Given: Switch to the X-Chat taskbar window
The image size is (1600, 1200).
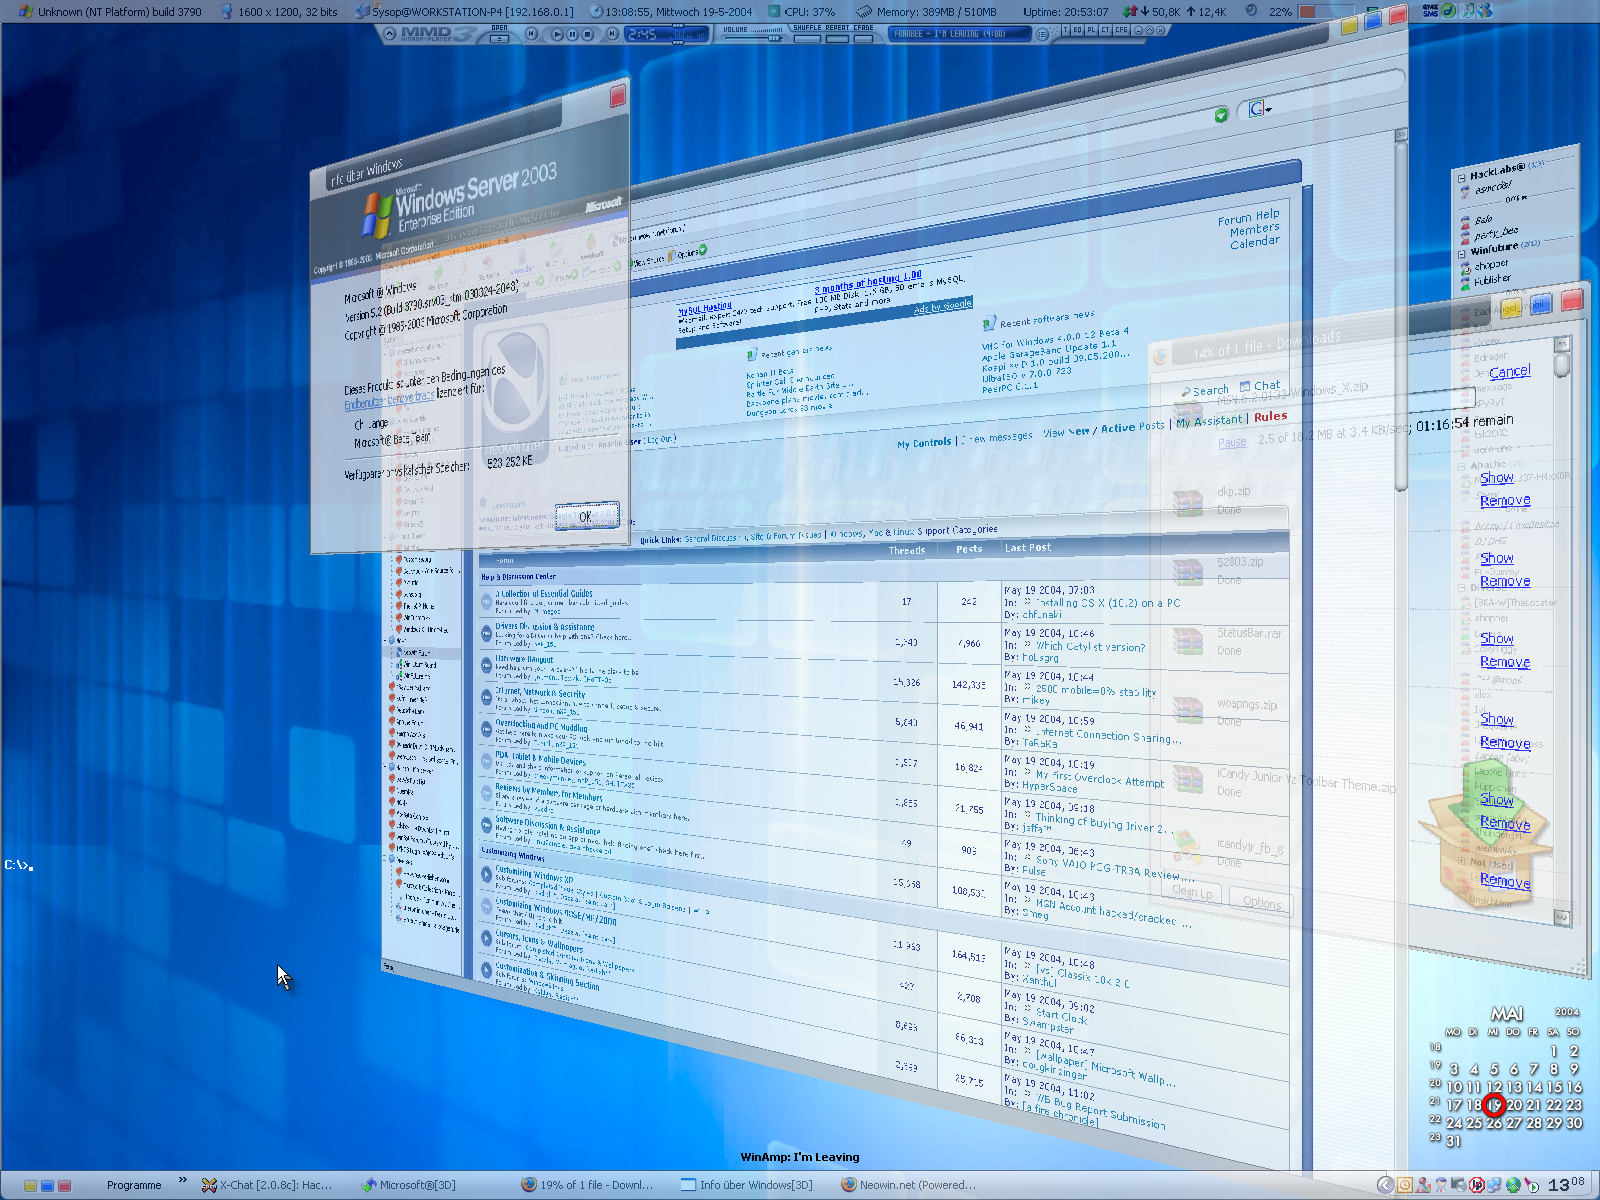Looking at the screenshot, I should [x=267, y=1185].
